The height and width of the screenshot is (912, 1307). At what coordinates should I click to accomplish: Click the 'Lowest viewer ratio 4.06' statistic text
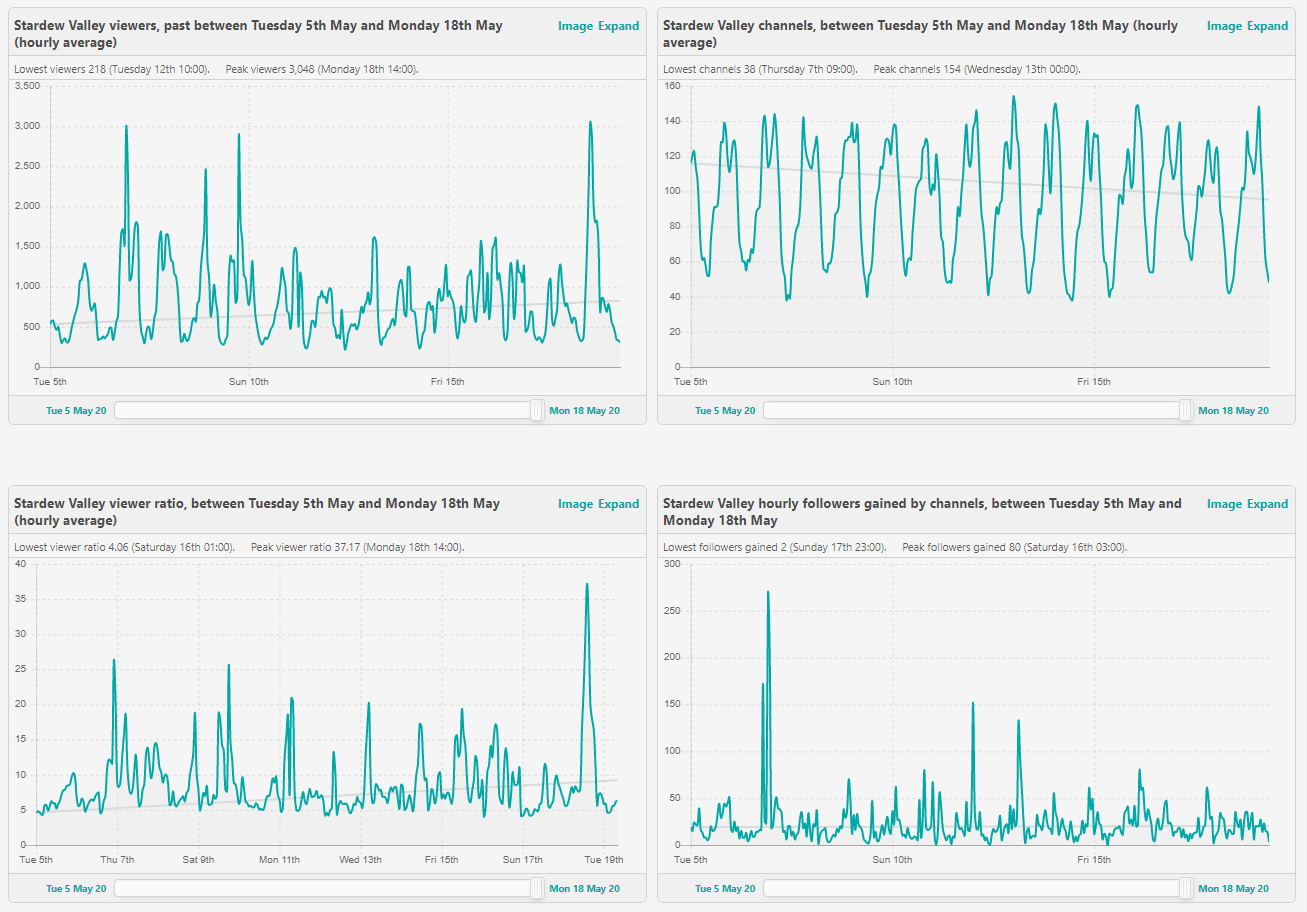point(125,547)
